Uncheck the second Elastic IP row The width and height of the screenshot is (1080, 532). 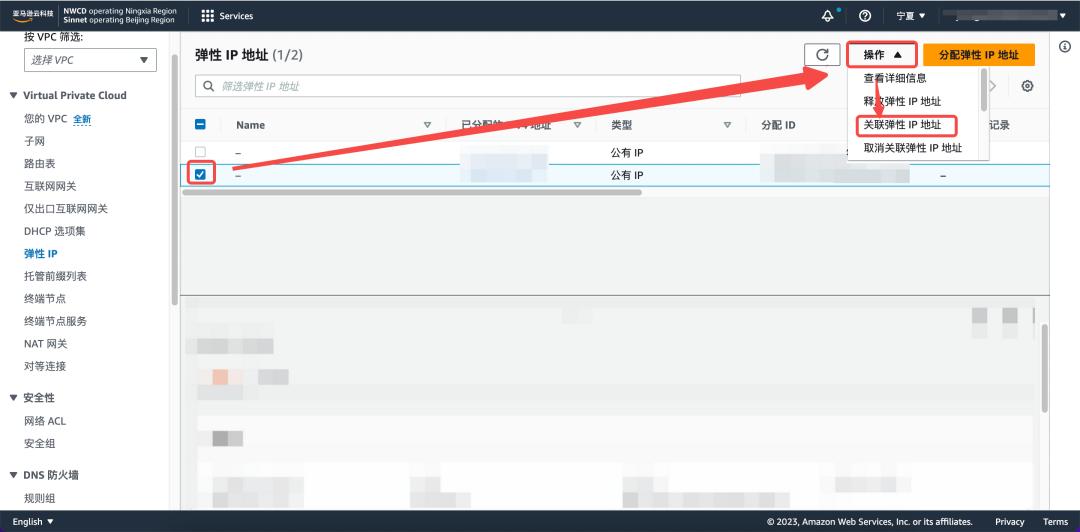(200, 174)
